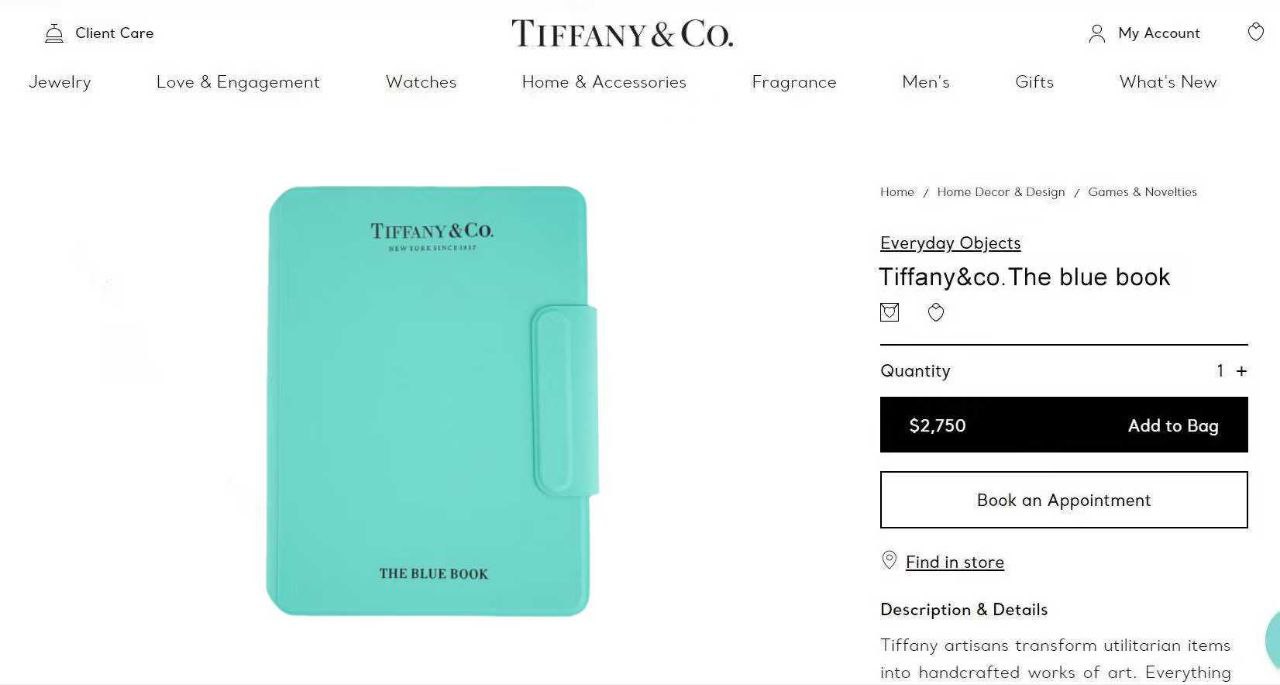Go to Home Decor & Design breadcrumb
The image size is (1280, 685).
(1001, 192)
